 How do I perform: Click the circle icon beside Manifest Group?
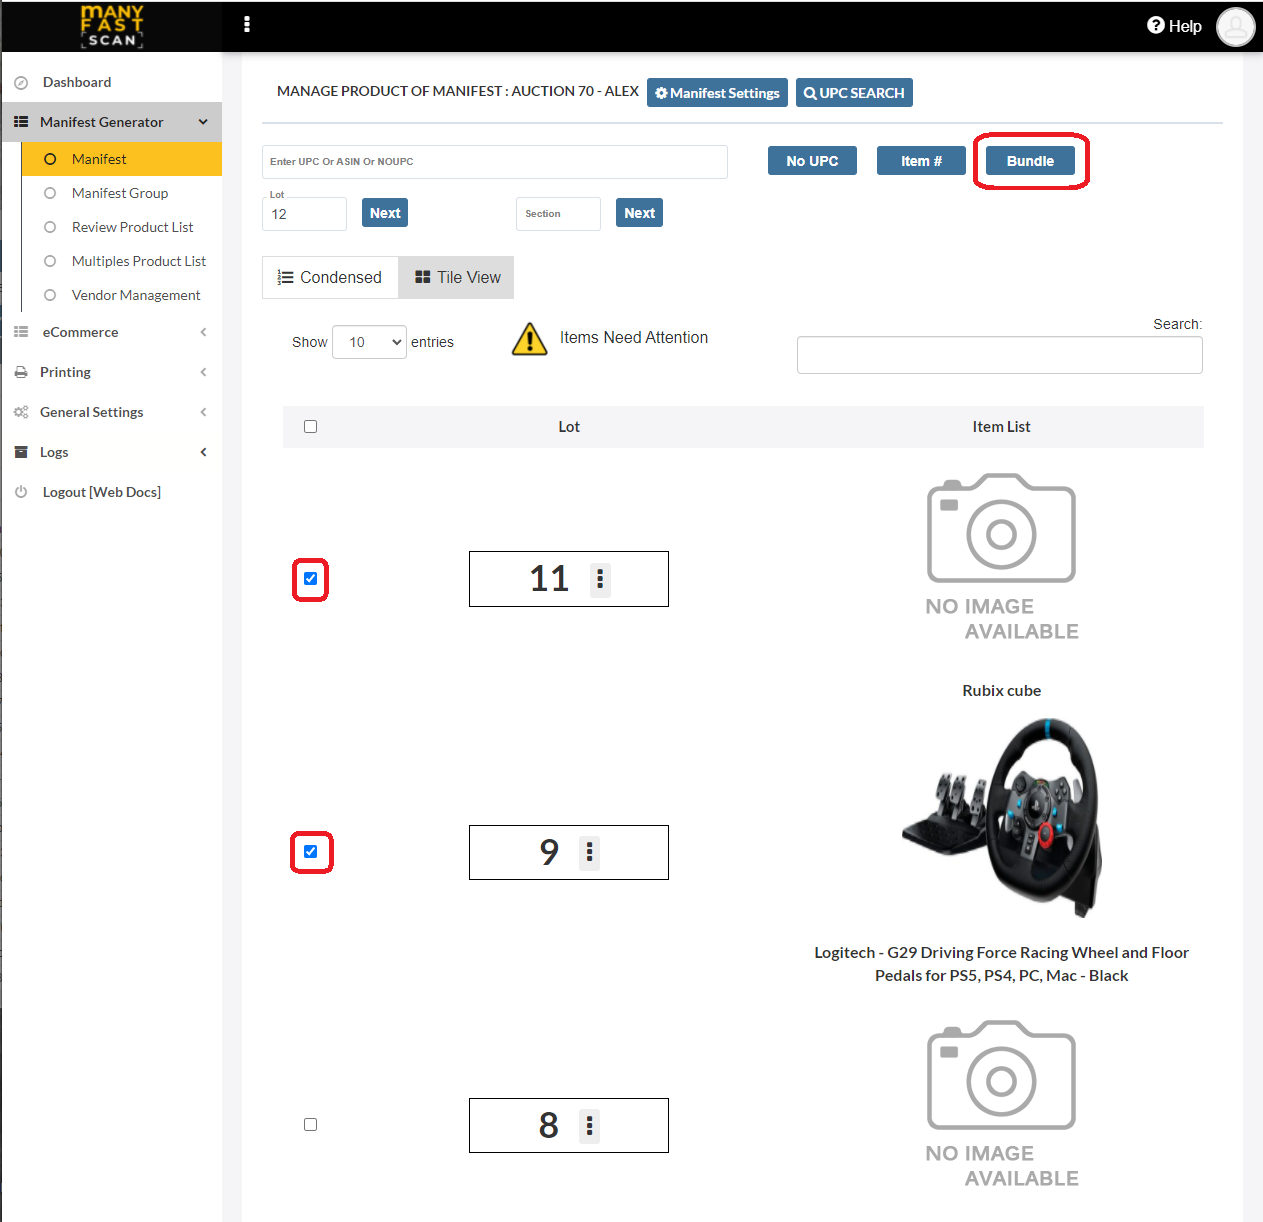tap(50, 193)
